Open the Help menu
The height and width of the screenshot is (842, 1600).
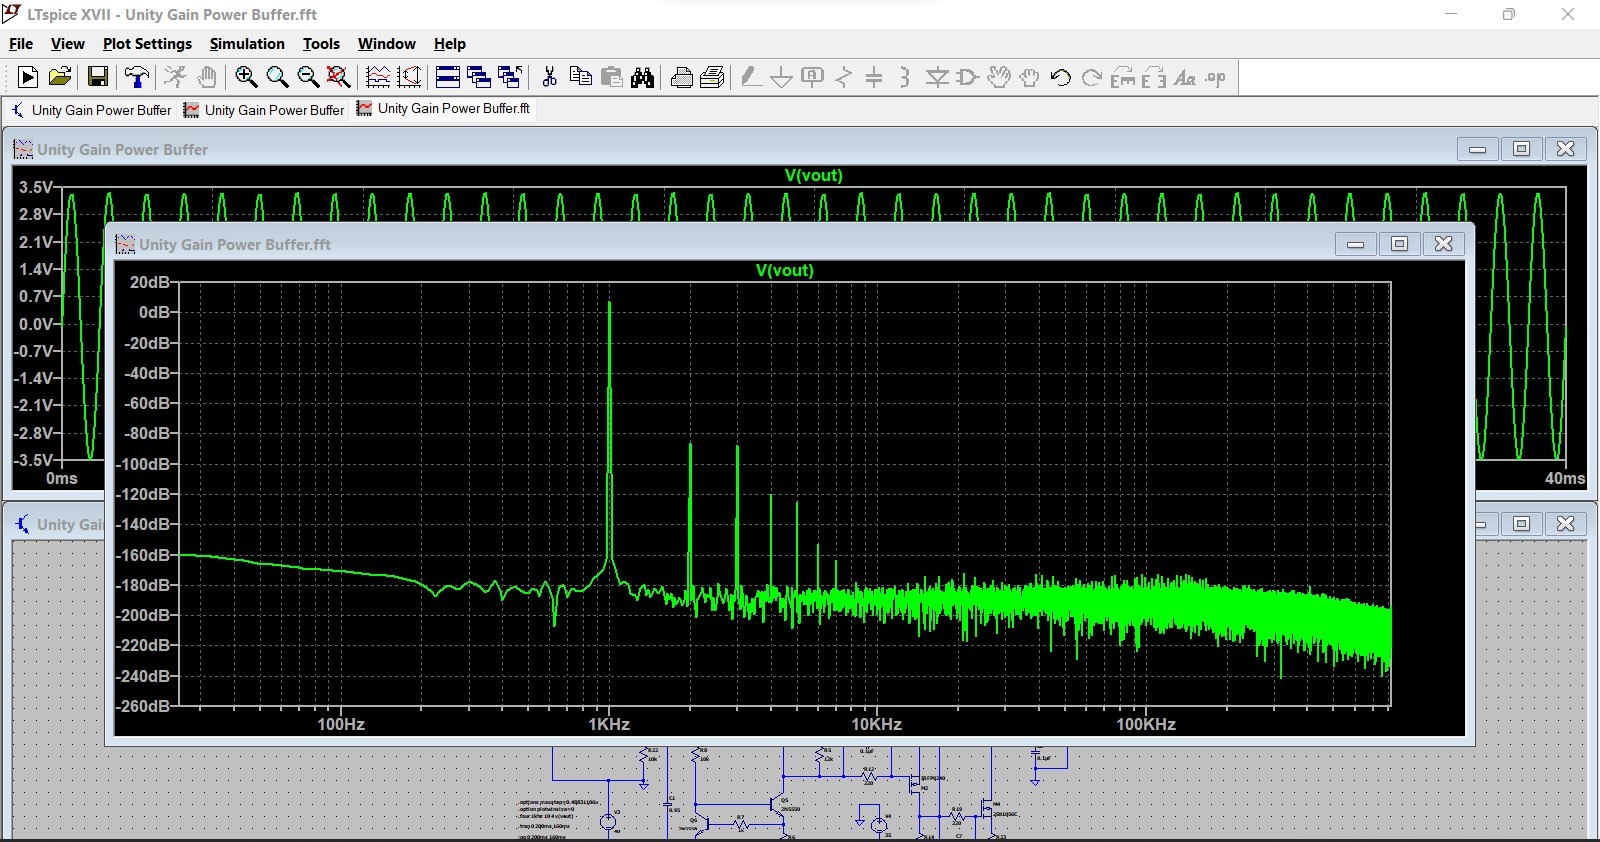click(x=449, y=44)
